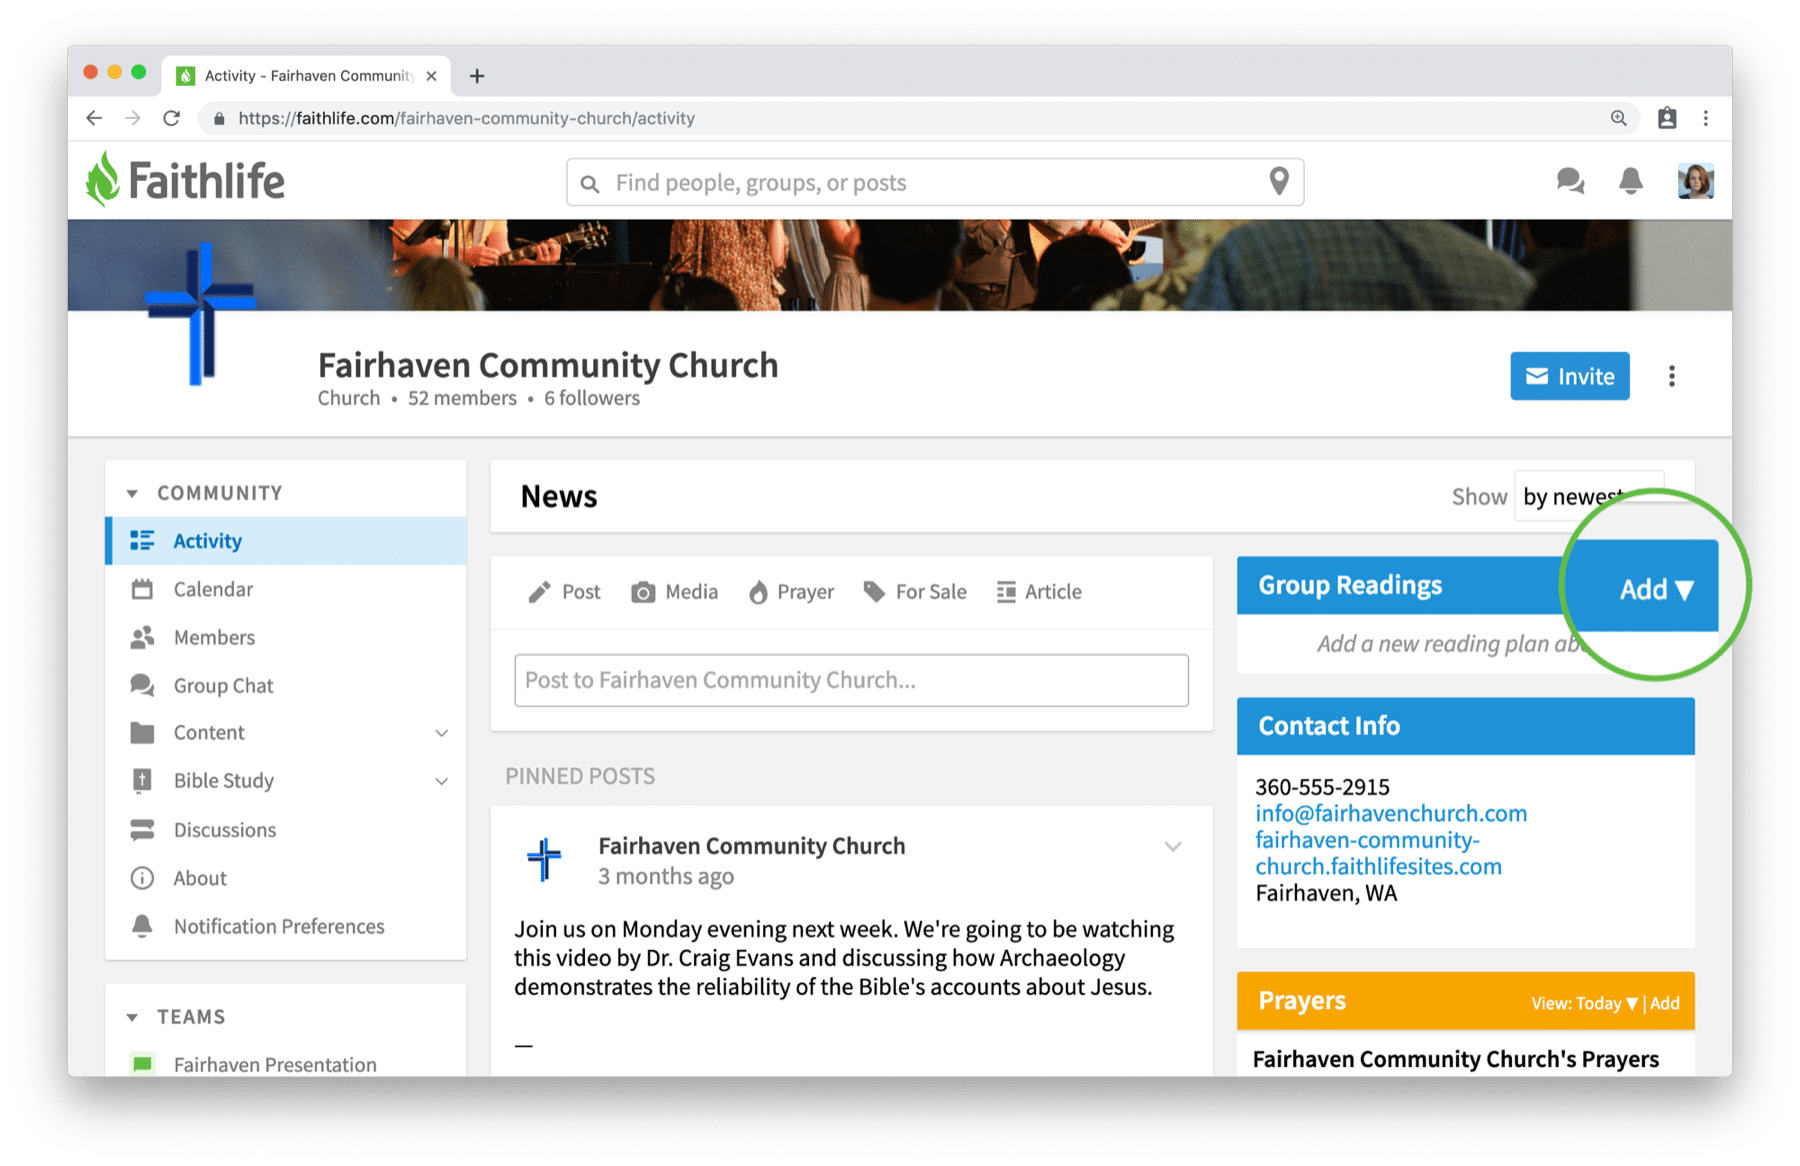1800x1166 pixels.
Task: Open the Group Readings Add dropdown
Action: (1656, 589)
